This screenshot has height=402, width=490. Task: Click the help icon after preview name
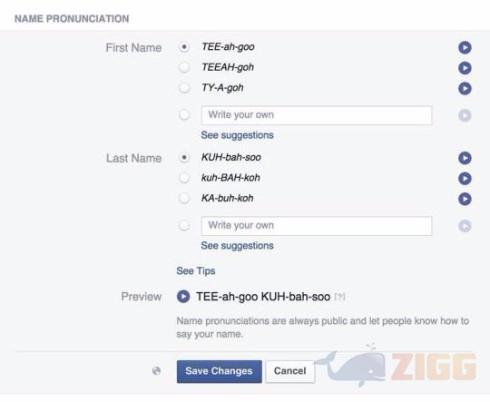coord(340,296)
